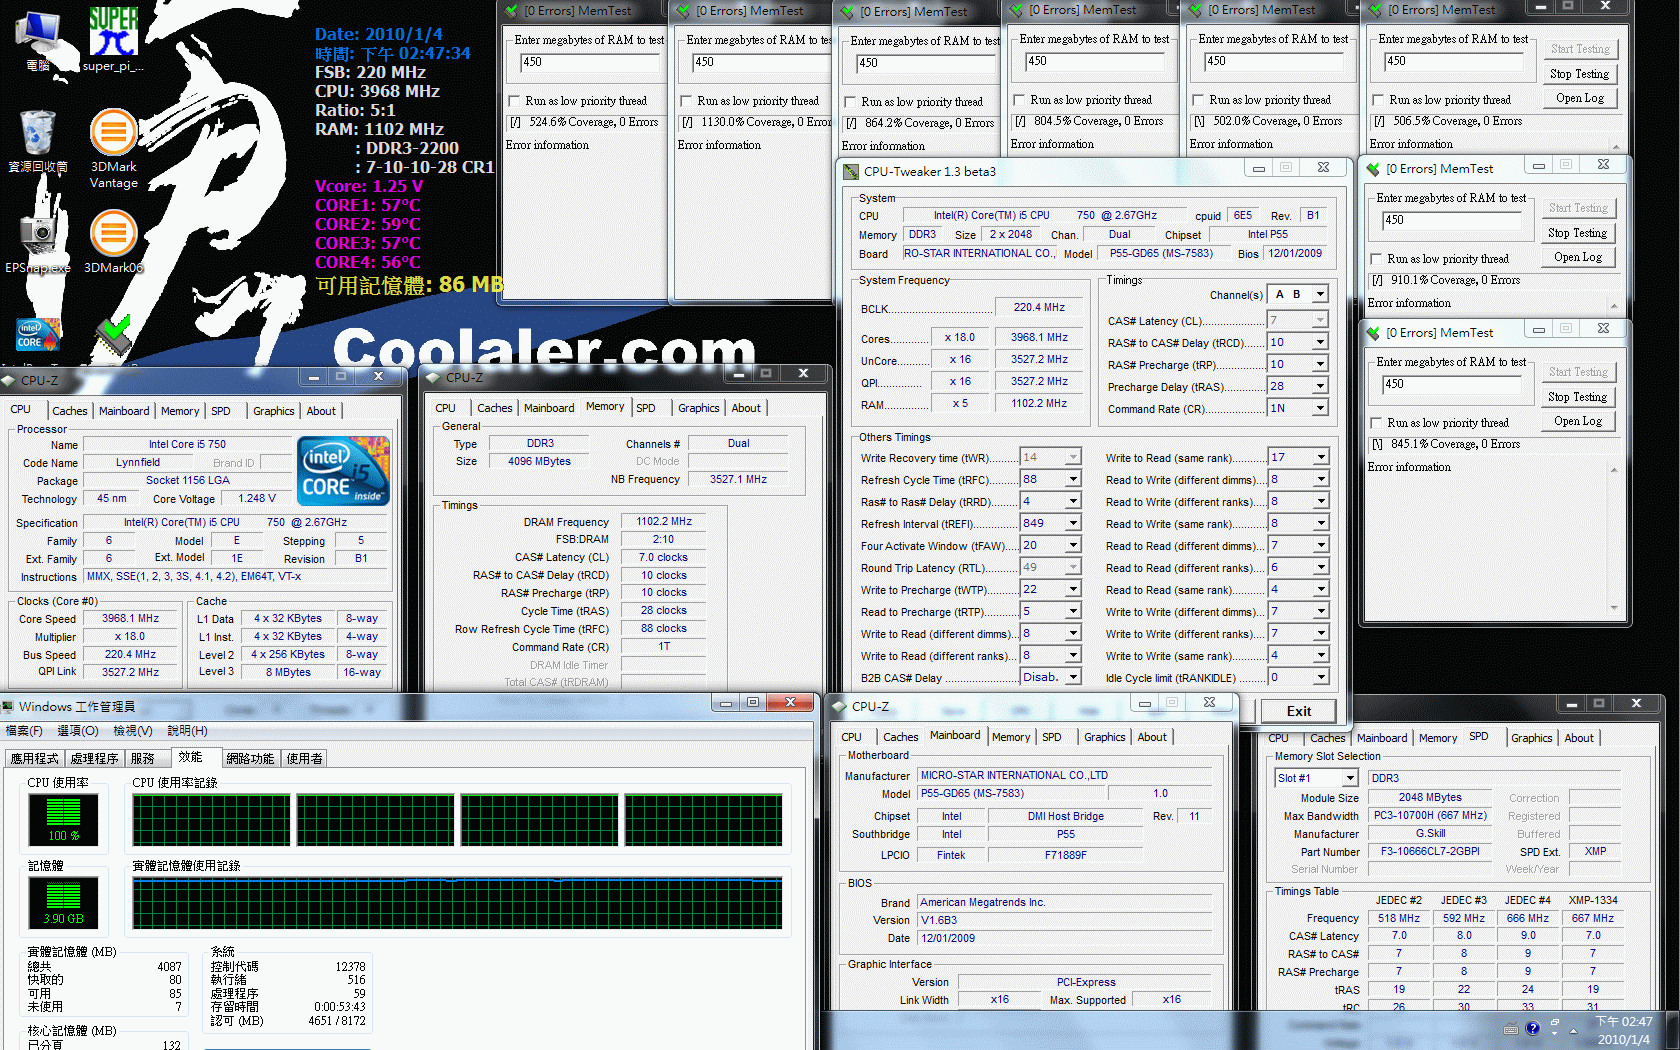The height and width of the screenshot is (1050, 1680).
Task: Click Stop Testing in 845.1% MemTest
Action: click(x=1577, y=397)
